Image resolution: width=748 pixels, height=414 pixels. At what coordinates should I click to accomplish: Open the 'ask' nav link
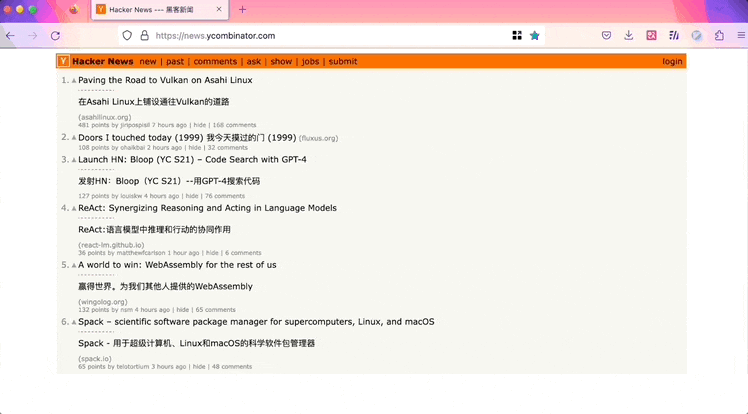(x=254, y=62)
